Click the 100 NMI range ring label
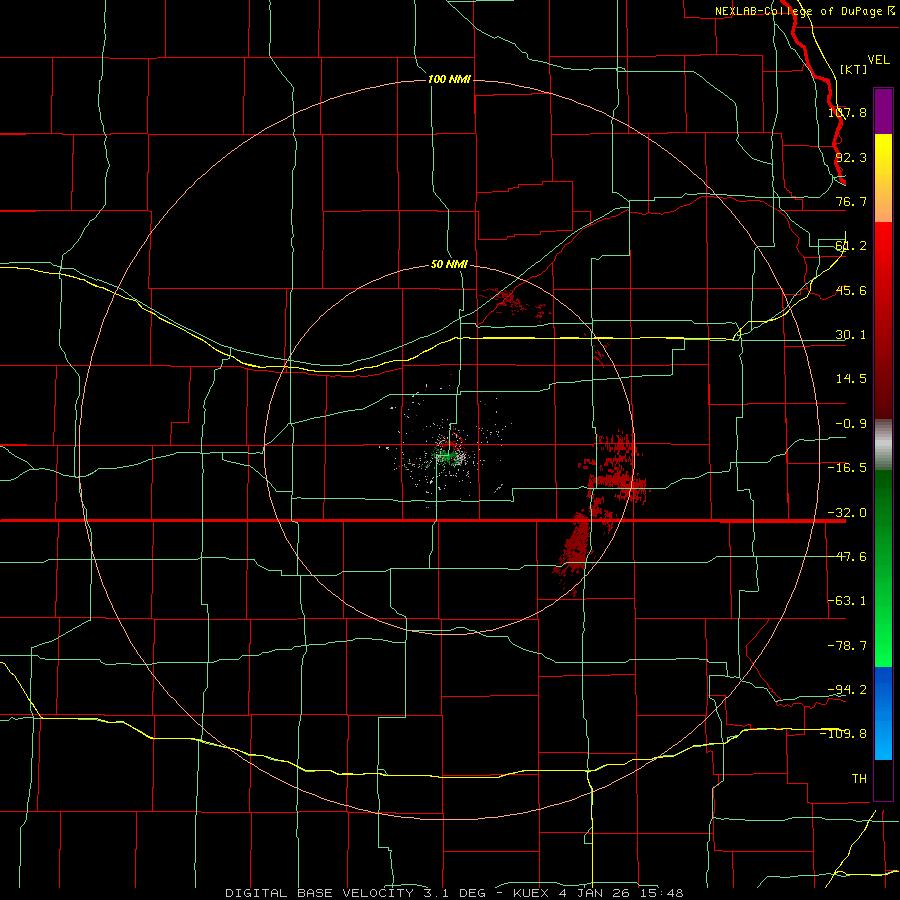The image size is (900, 900). pos(449,79)
